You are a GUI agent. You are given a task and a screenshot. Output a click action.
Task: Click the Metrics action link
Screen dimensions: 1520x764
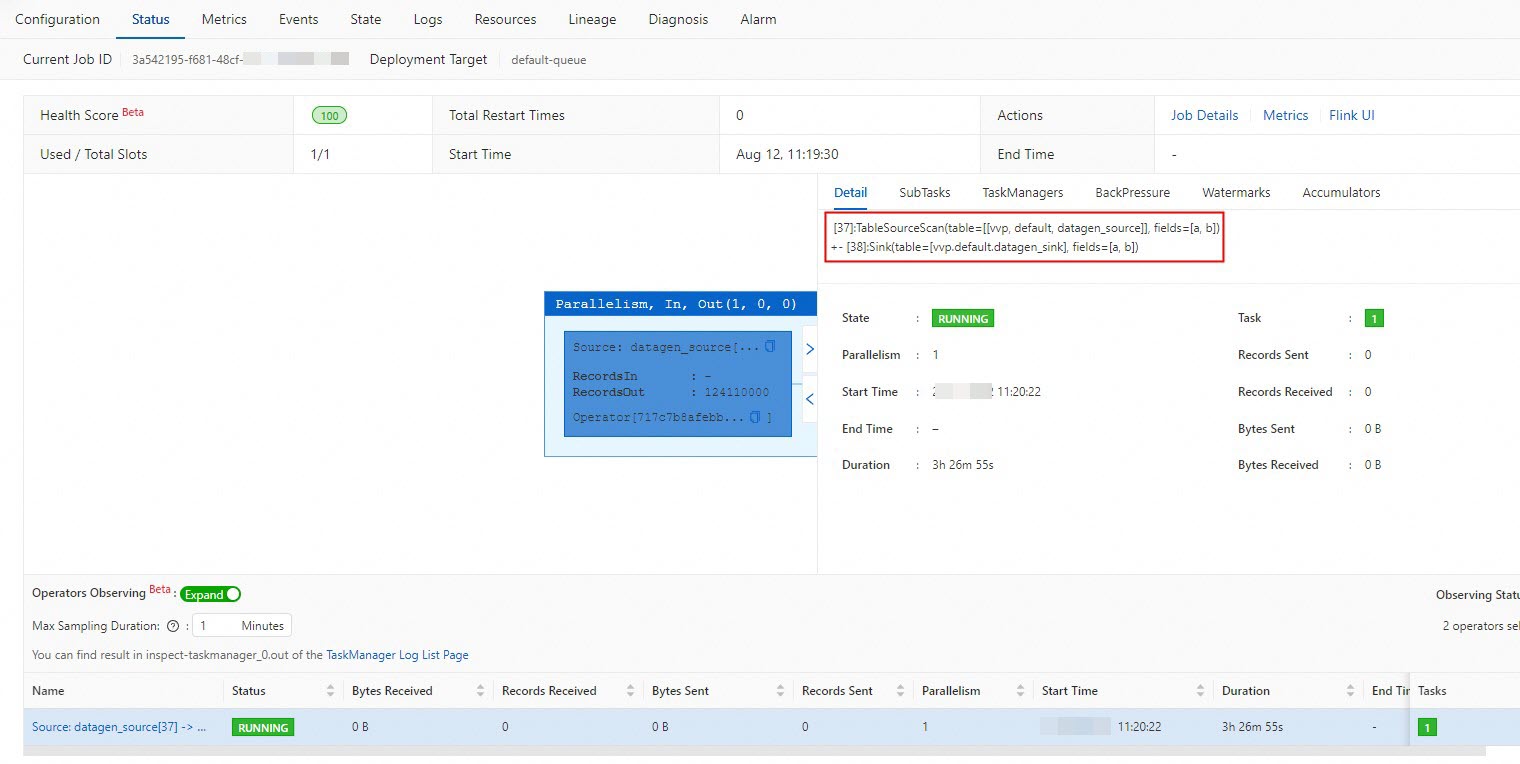point(1286,115)
